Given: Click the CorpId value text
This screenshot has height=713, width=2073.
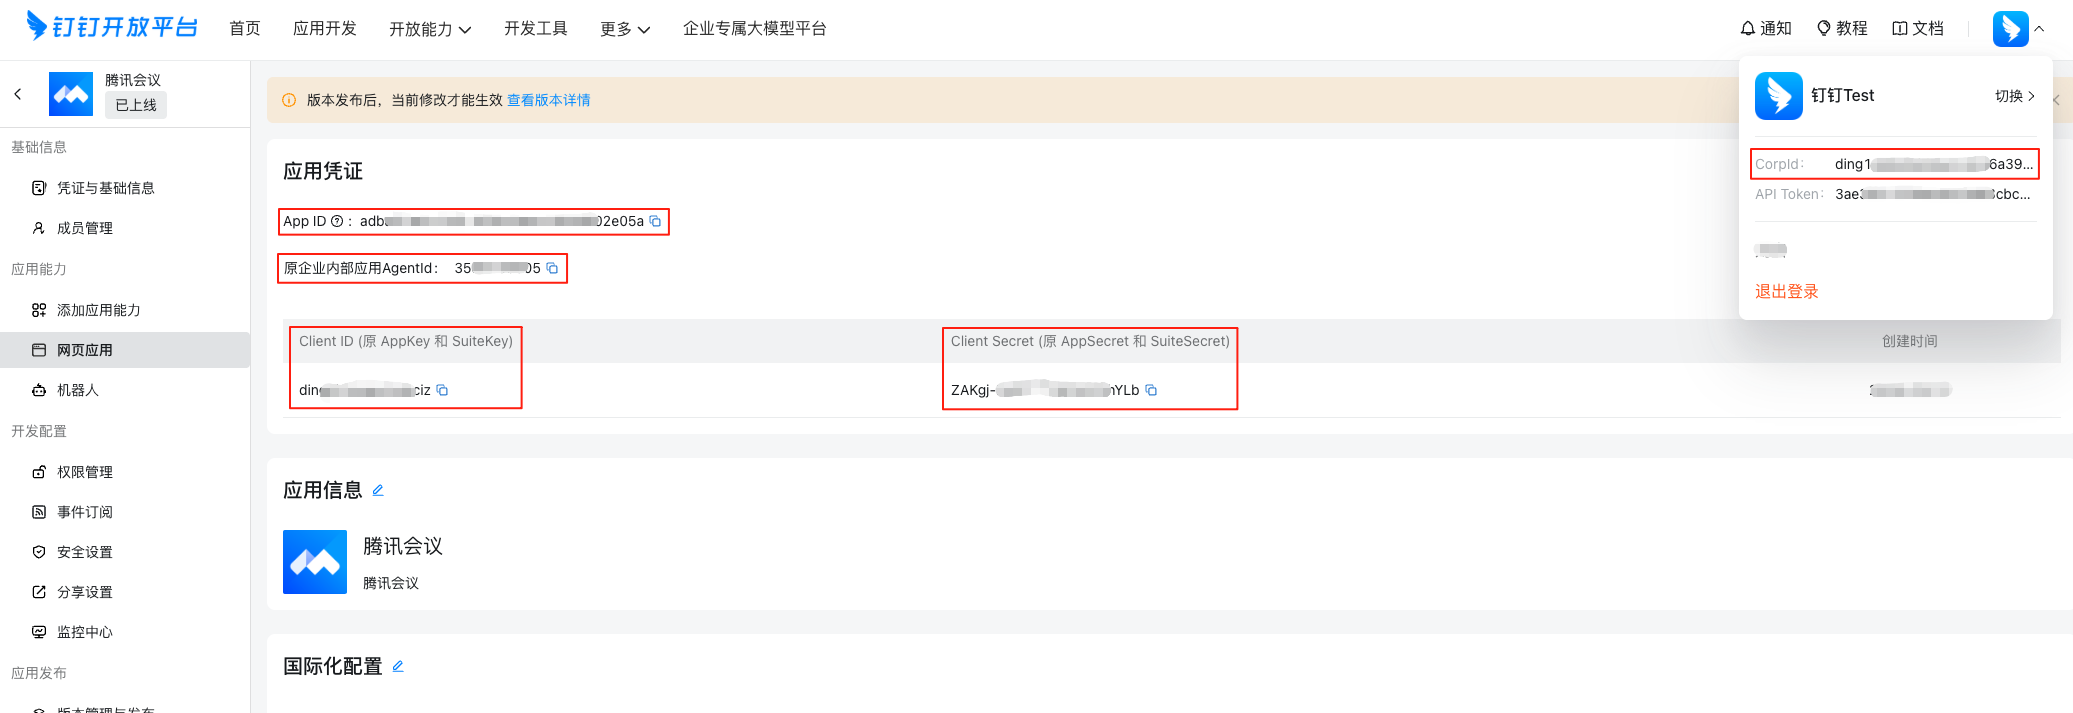Looking at the screenshot, I should coord(1934,164).
